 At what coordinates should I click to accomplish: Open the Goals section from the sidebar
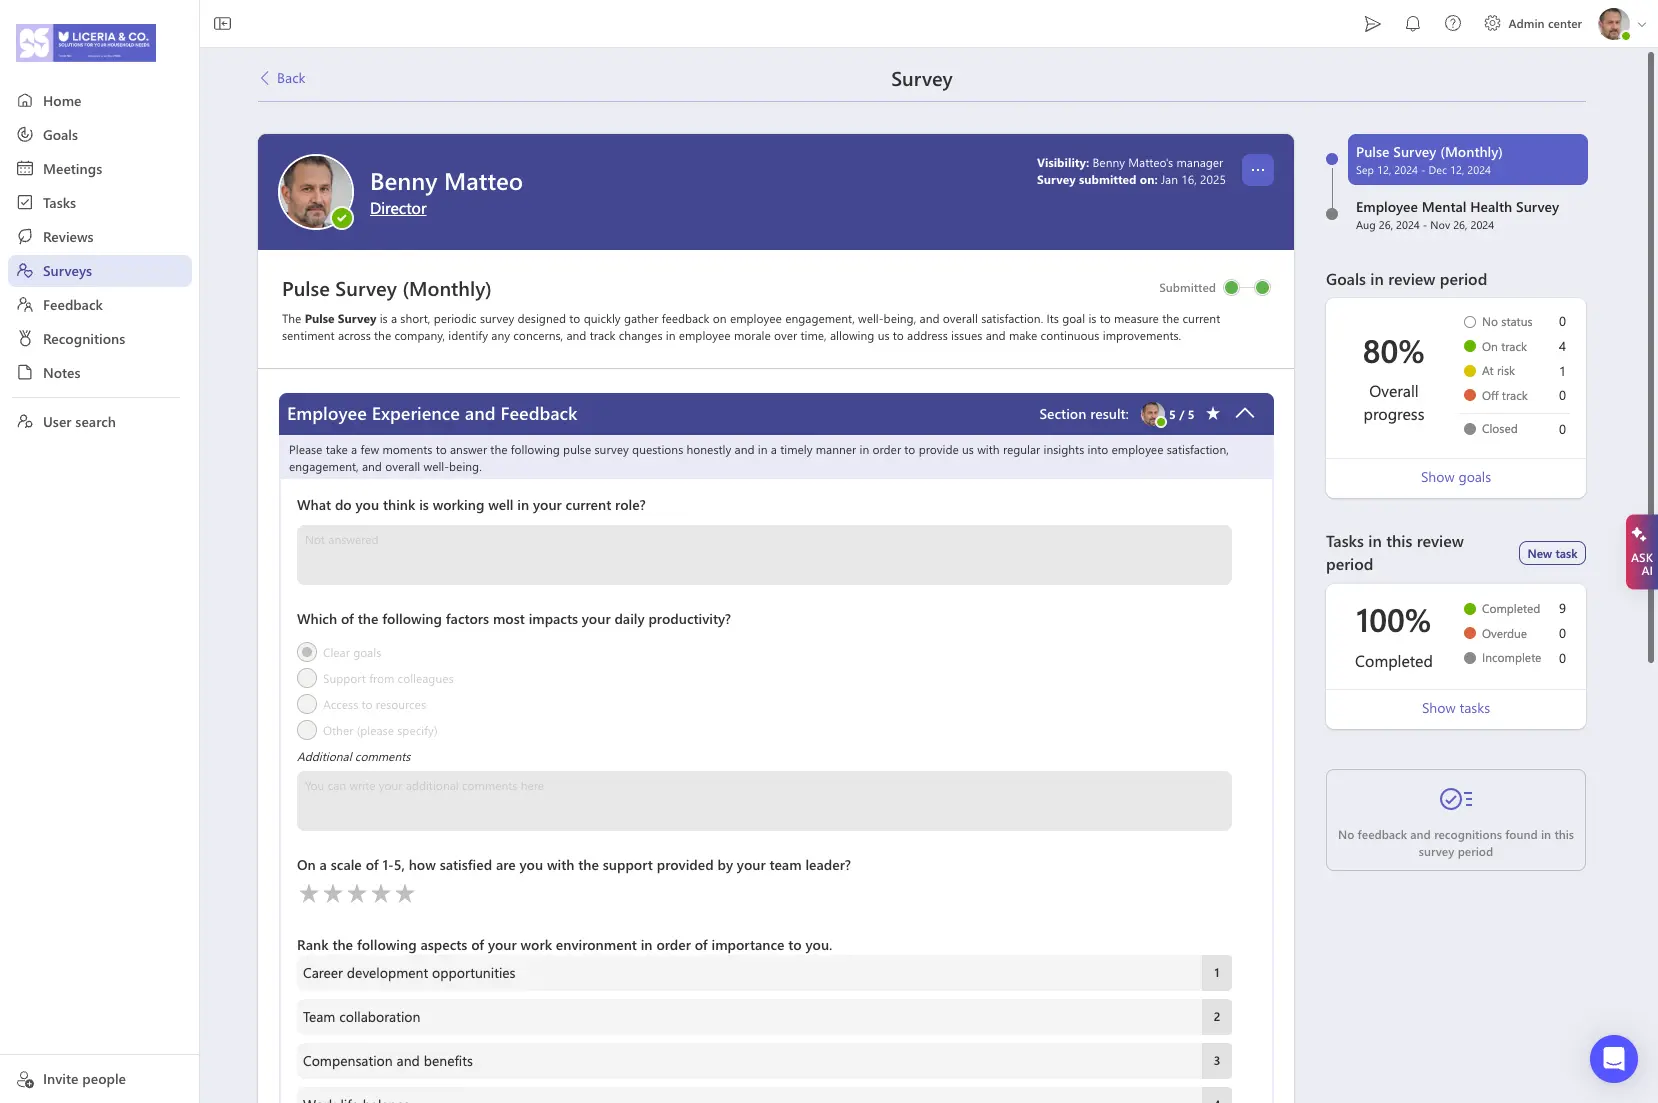[61, 134]
